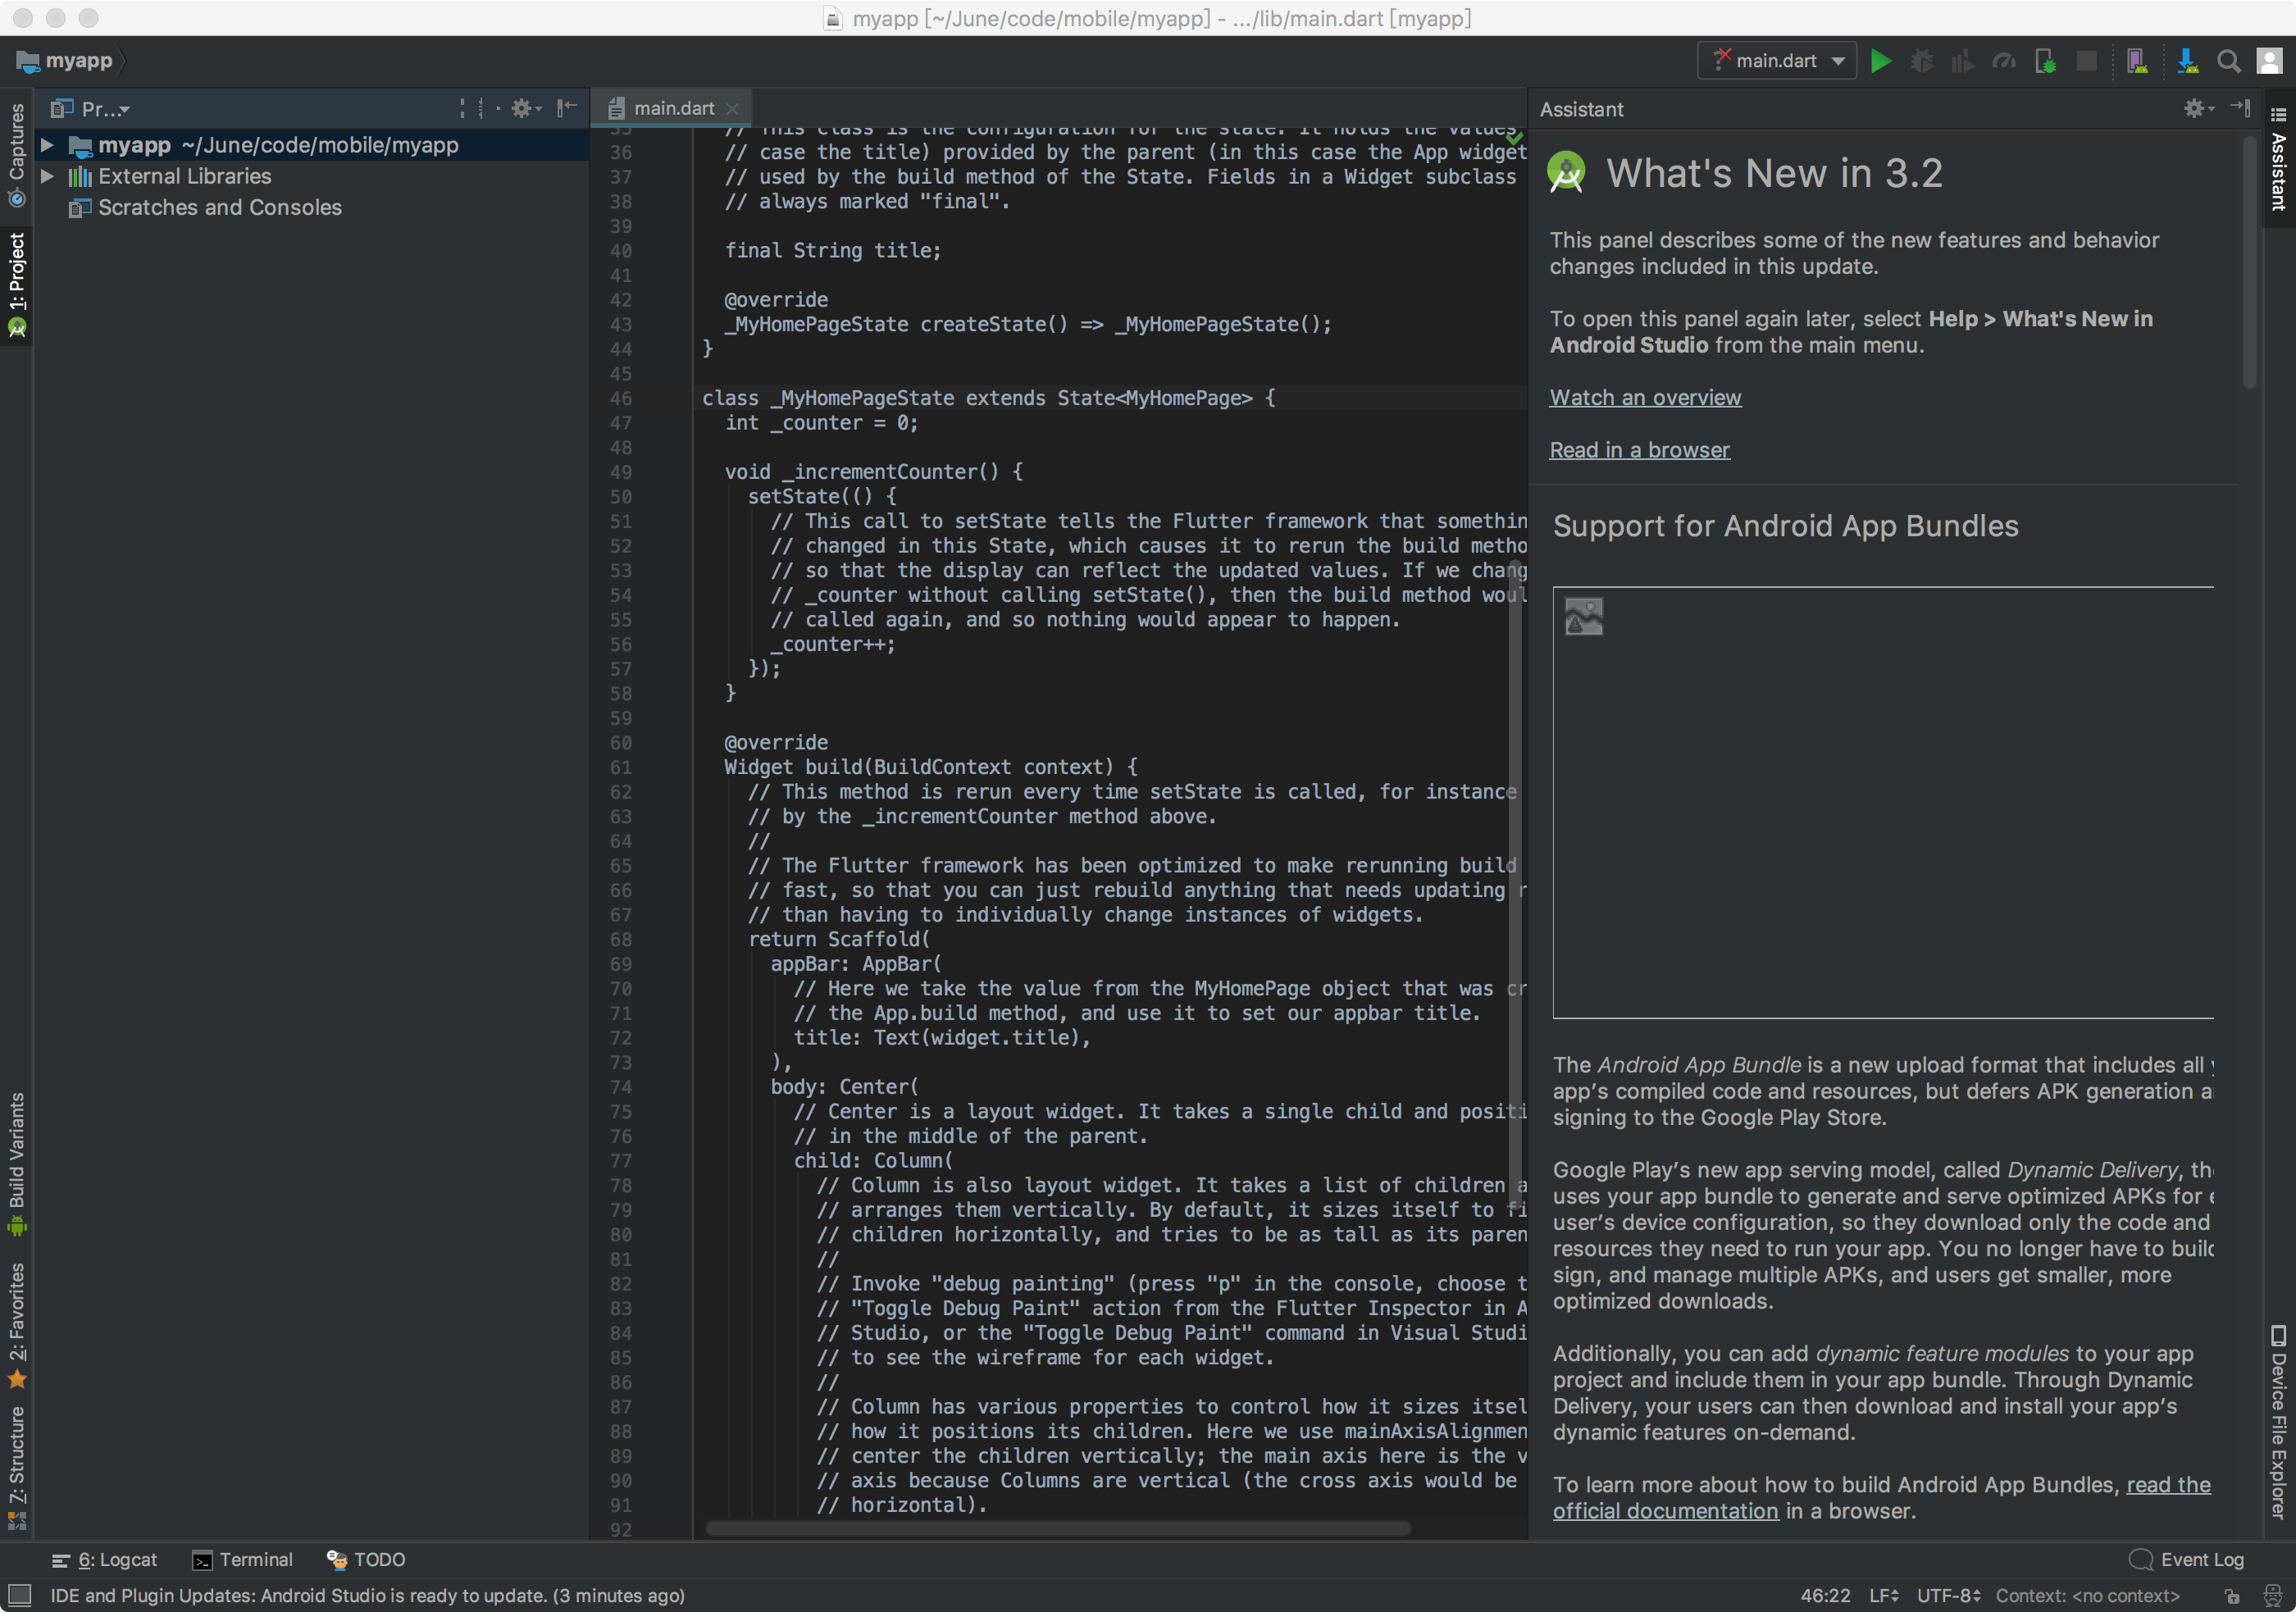Open the Project view selector dropdown
Image resolution: width=2296 pixels, height=1612 pixels.
(91, 108)
